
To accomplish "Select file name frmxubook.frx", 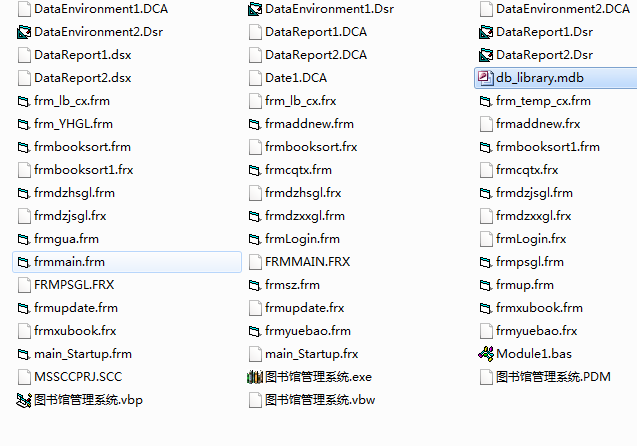I will 75,331.
